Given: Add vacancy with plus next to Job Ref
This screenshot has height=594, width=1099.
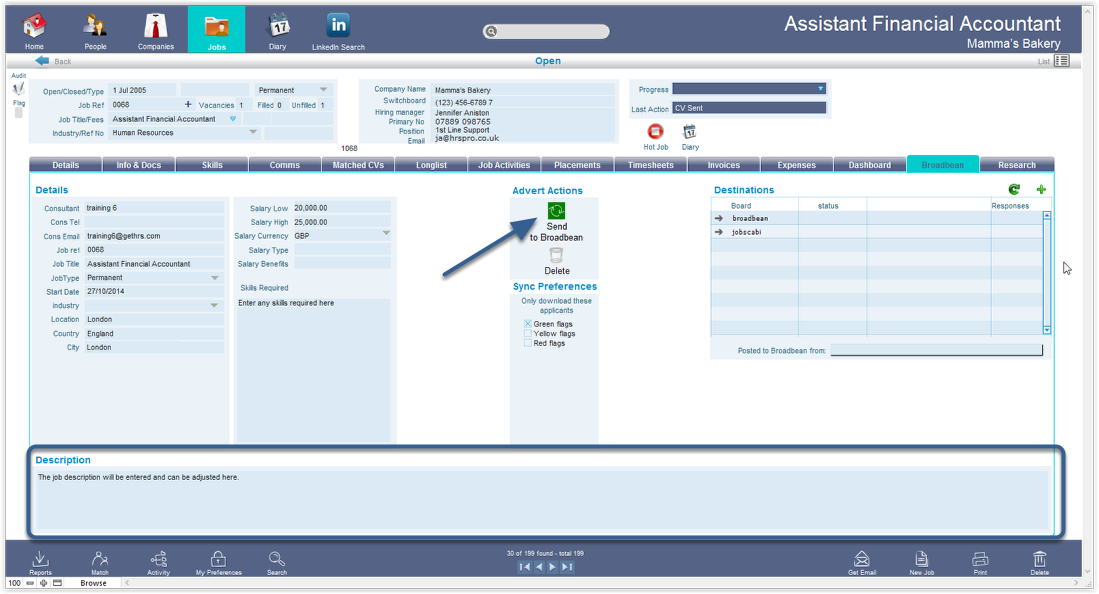Looking at the screenshot, I should 188,104.
